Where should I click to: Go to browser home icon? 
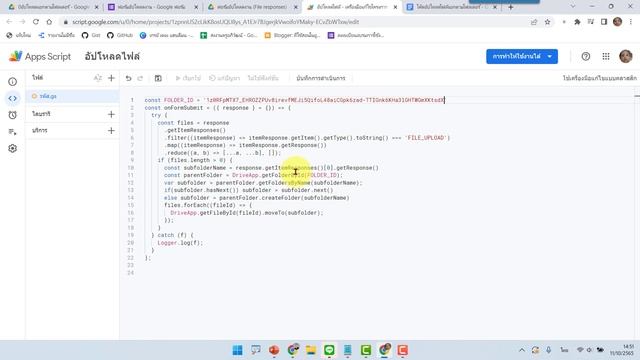[49, 22]
